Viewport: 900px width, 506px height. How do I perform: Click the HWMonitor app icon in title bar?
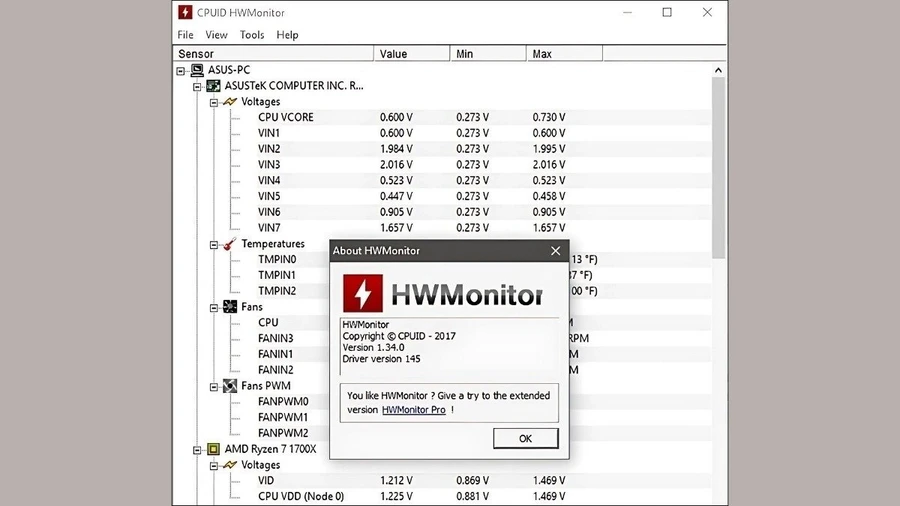click(x=185, y=12)
